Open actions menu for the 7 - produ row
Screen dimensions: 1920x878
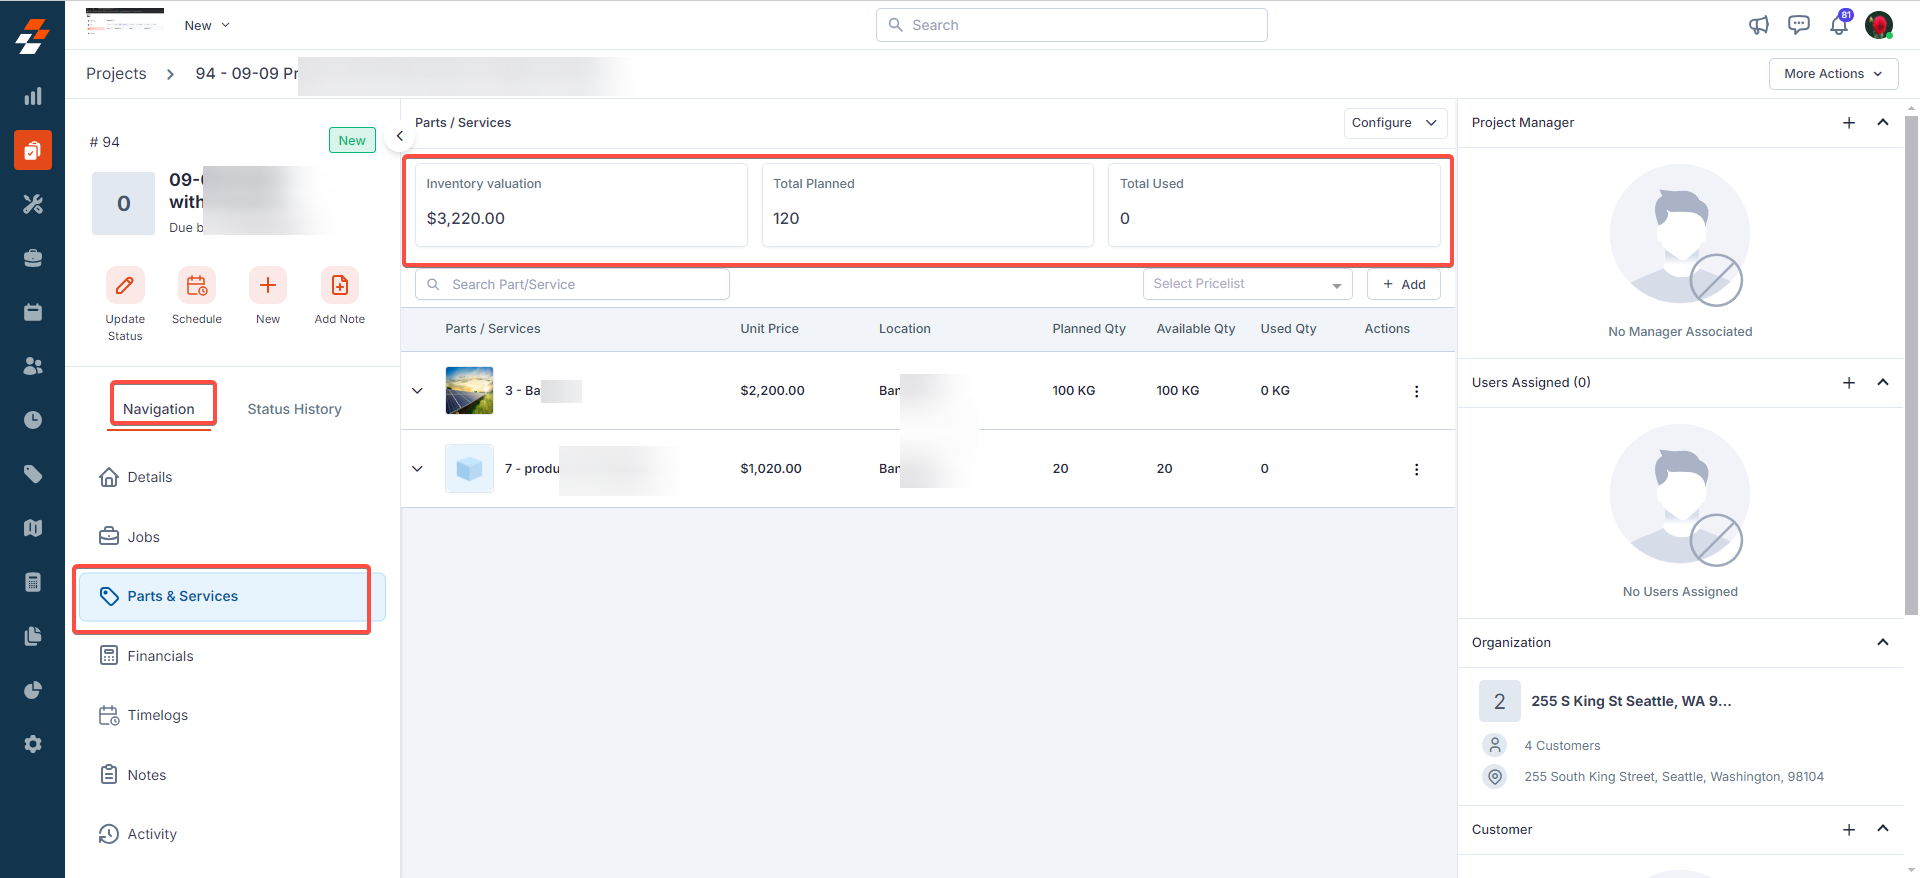click(1416, 469)
